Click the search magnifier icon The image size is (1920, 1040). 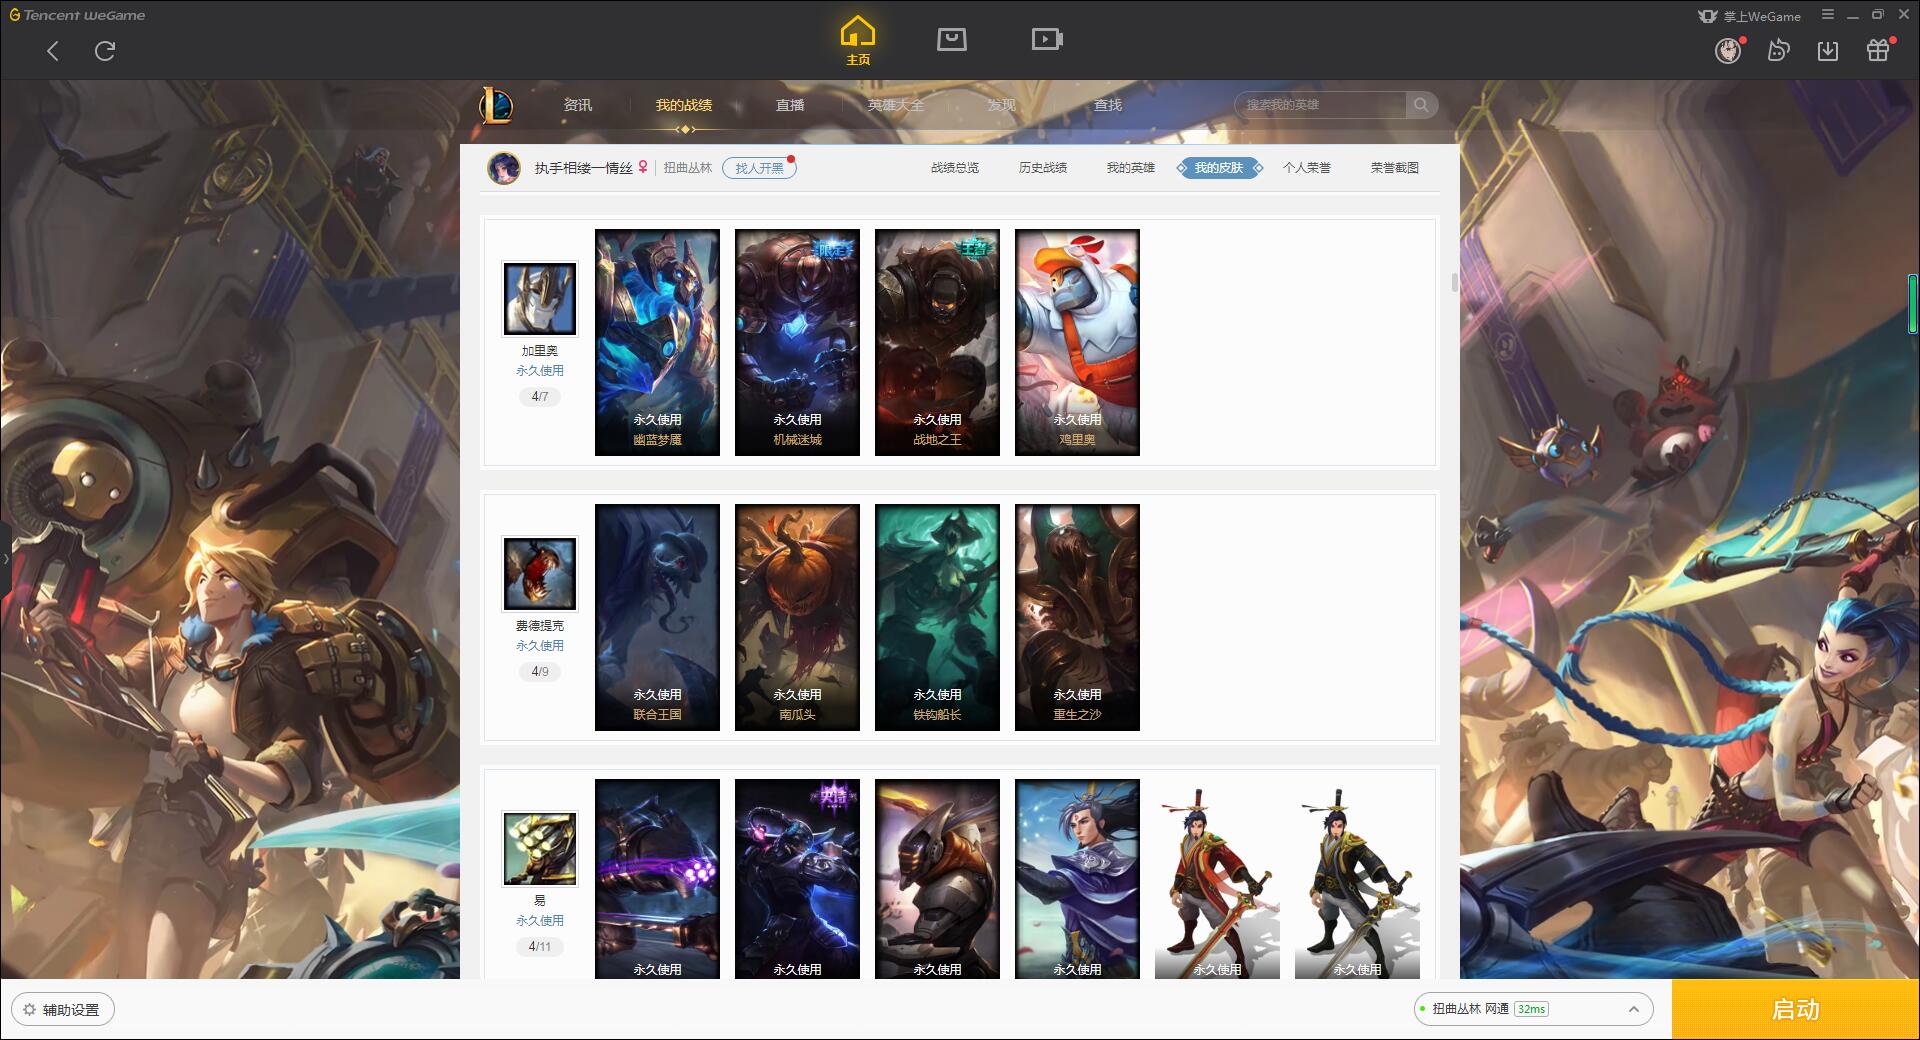point(1421,105)
